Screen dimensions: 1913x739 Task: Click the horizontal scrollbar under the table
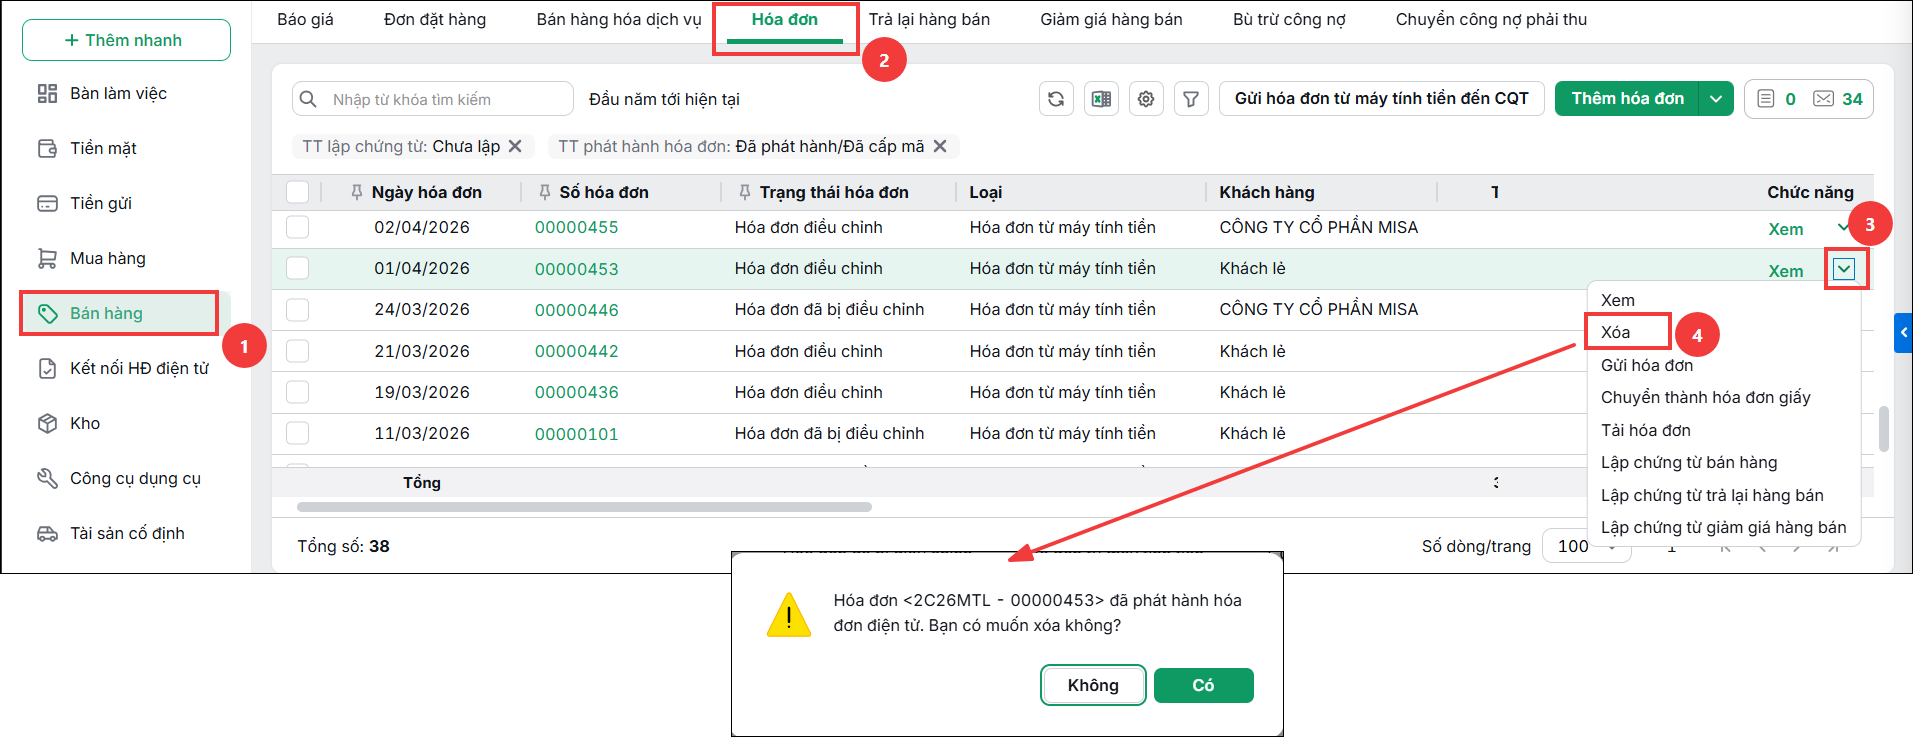tap(584, 507)
